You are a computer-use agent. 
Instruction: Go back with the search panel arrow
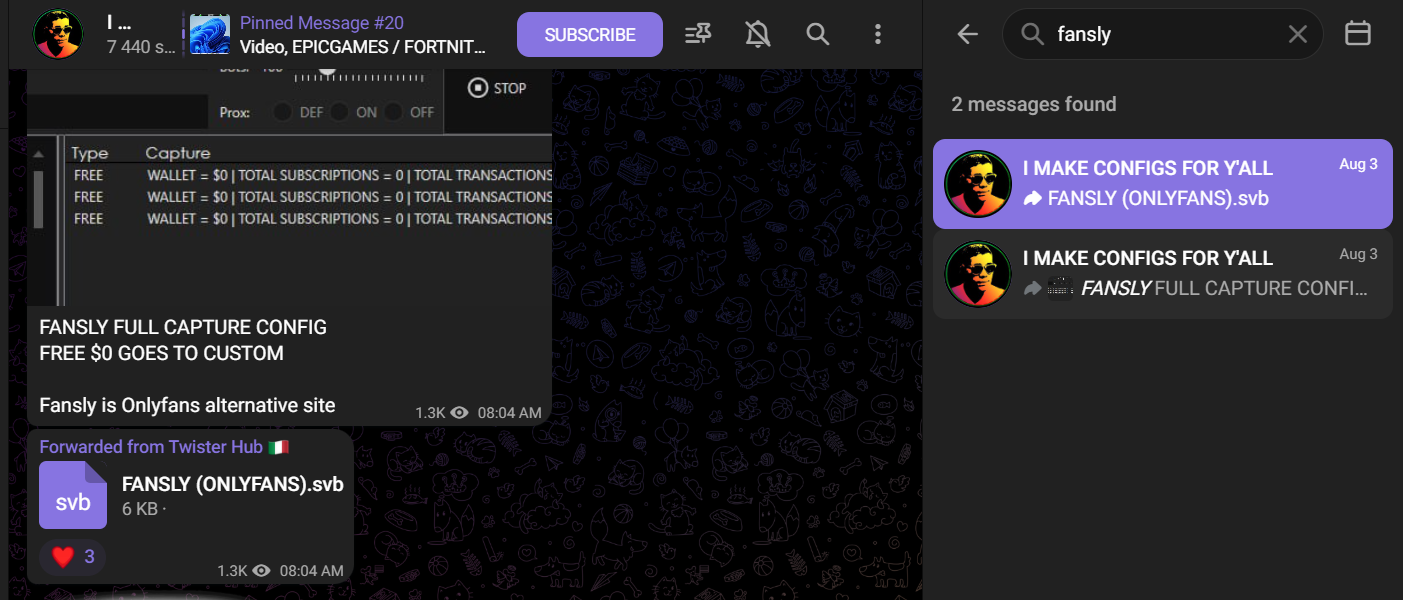[x=967, y=35]
